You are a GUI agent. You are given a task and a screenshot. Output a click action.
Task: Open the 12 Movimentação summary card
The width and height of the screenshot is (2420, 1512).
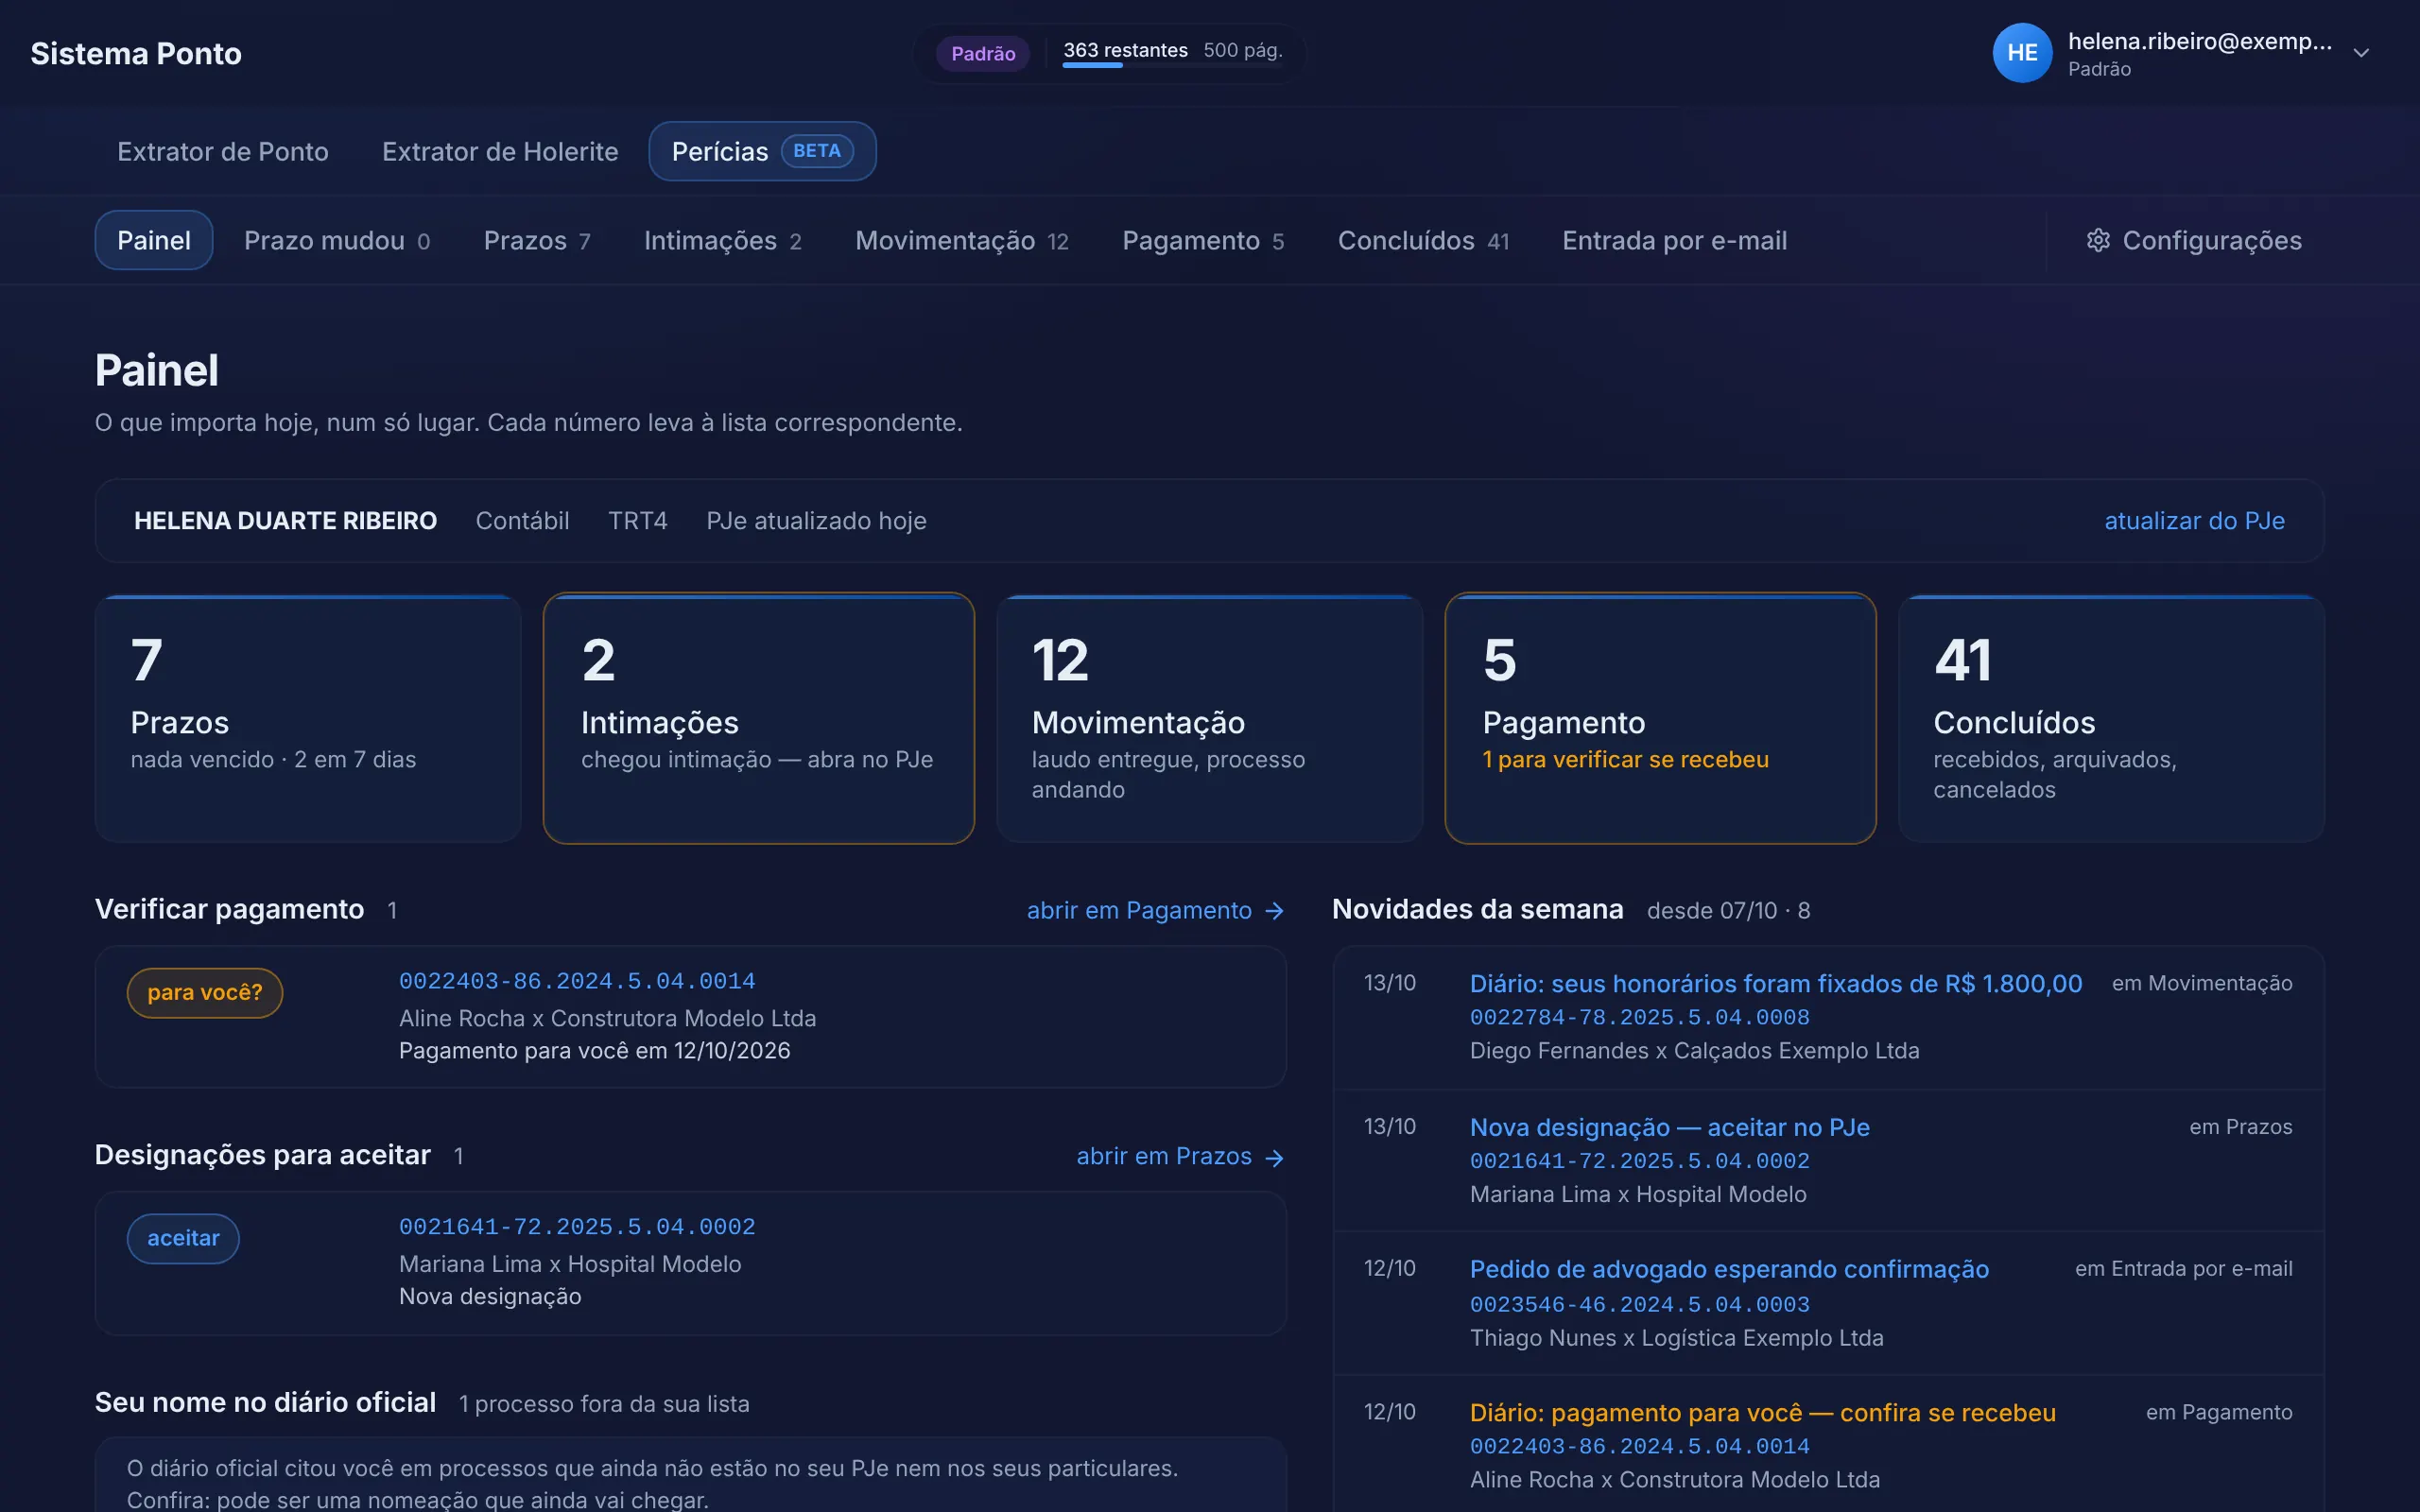[1210, 718]
